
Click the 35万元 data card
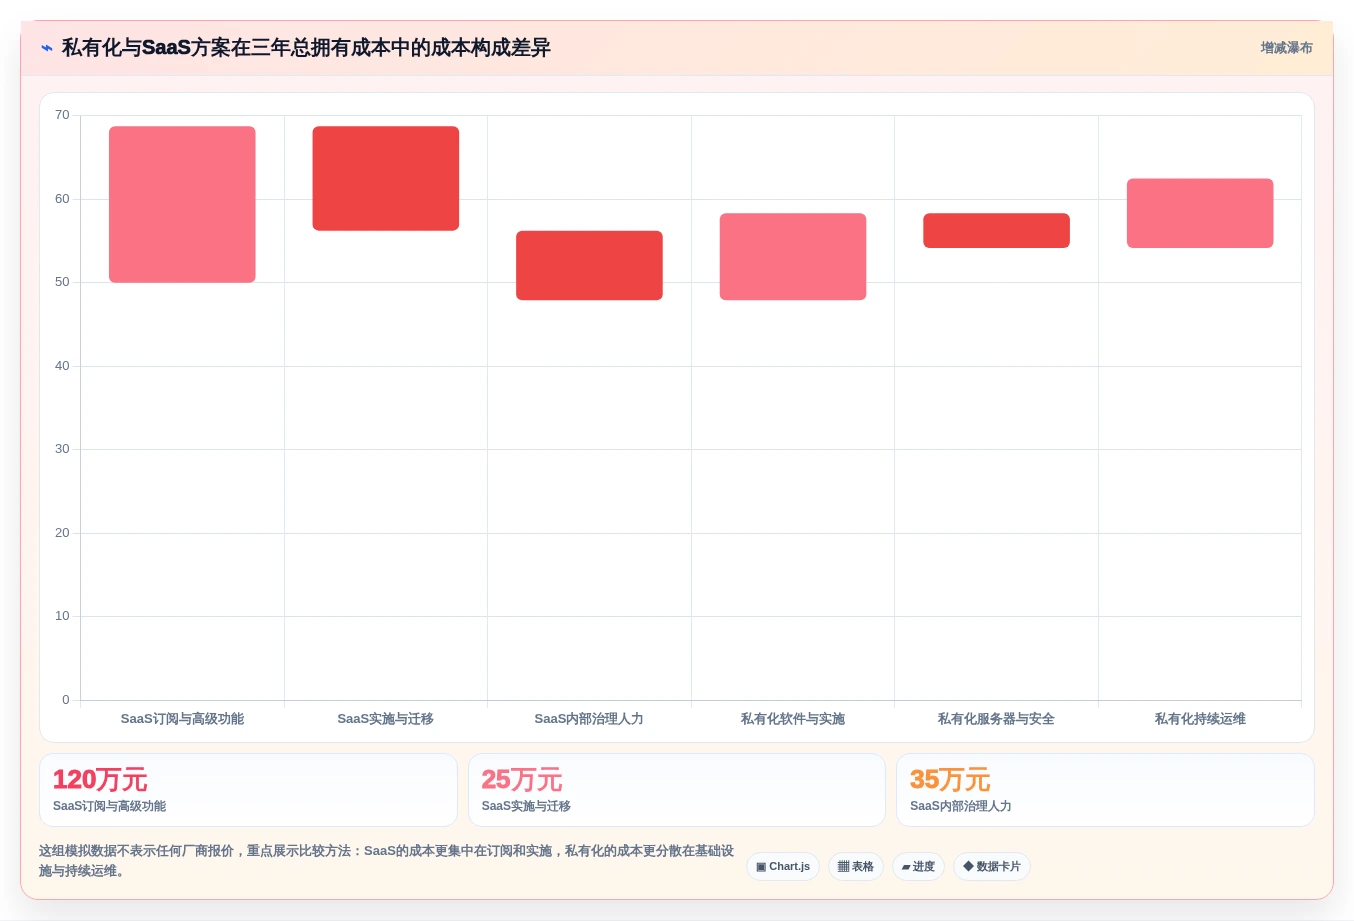pos(1105,790)
